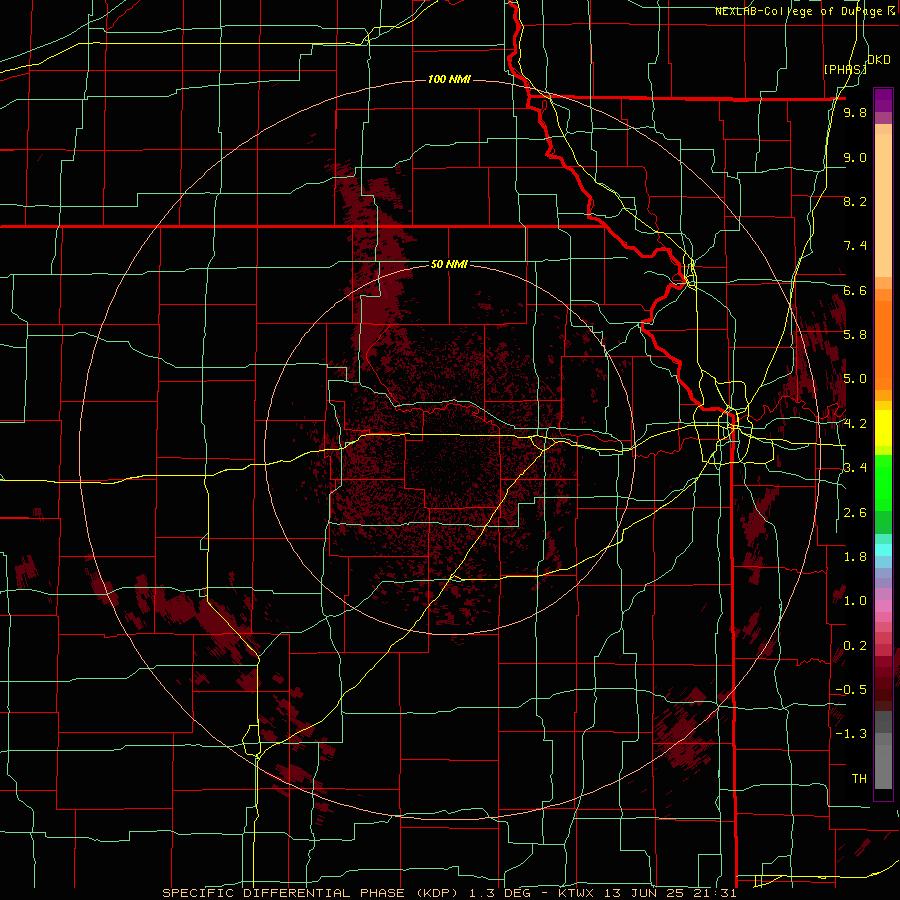Select the 5.0 scale value
This screenshot has width=900, height=900.
[x=855, y=379]
